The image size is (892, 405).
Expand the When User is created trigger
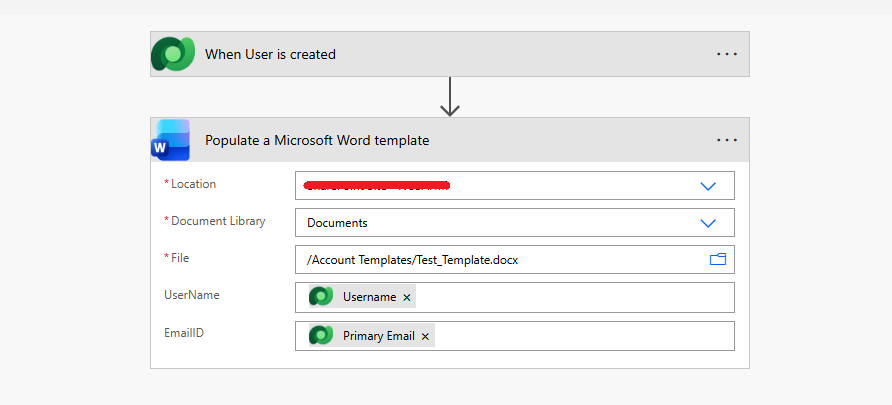449,54
